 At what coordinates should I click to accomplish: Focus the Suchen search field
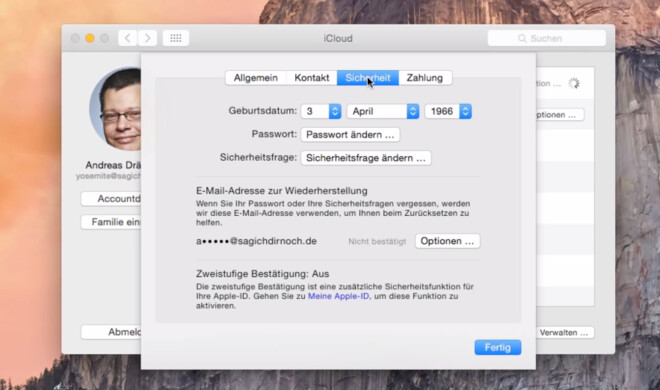546,38
